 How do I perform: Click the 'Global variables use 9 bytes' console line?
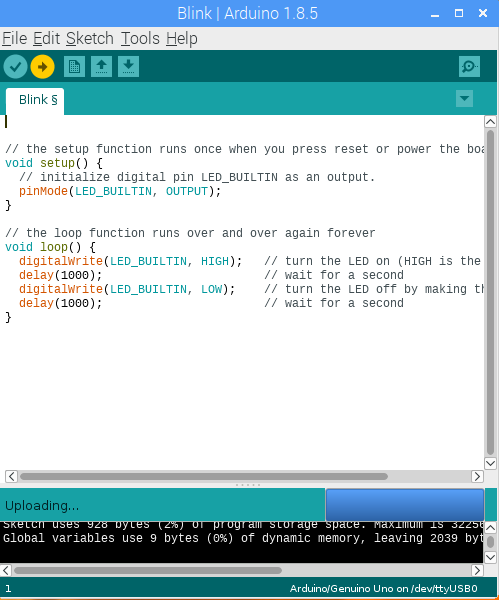click(243, 538)
